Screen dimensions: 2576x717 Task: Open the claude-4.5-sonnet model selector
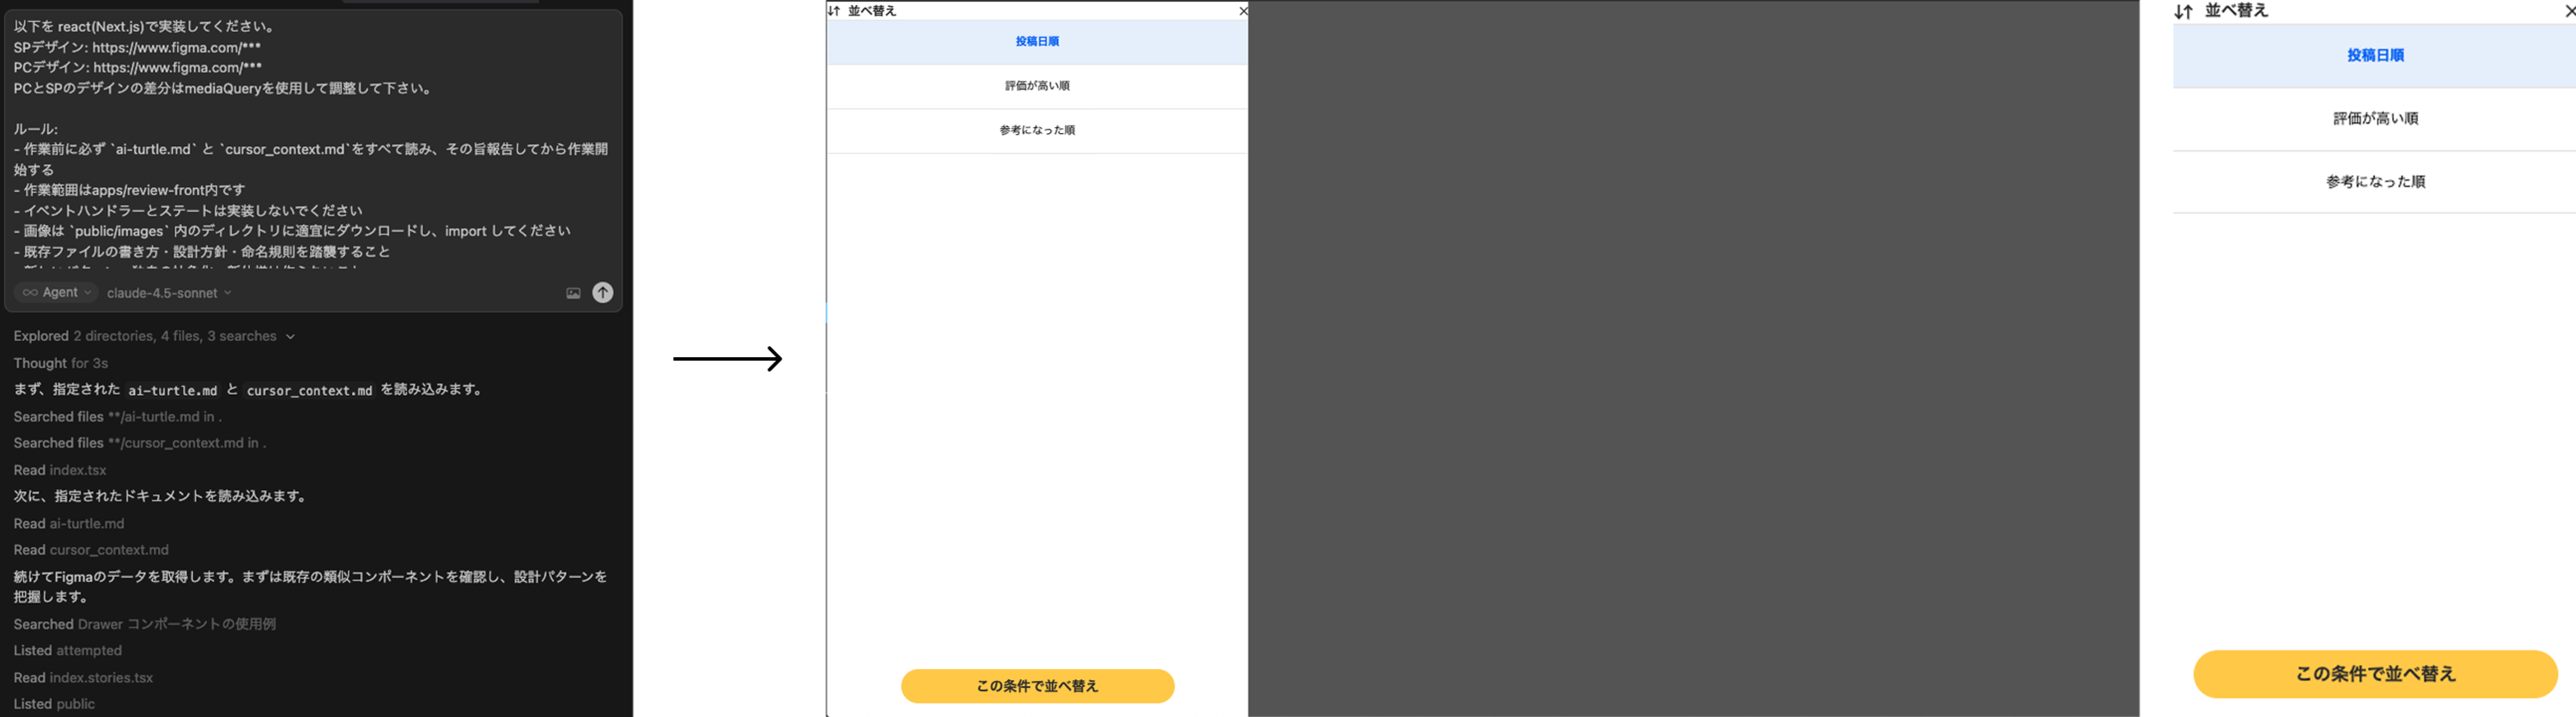[169, 293]
